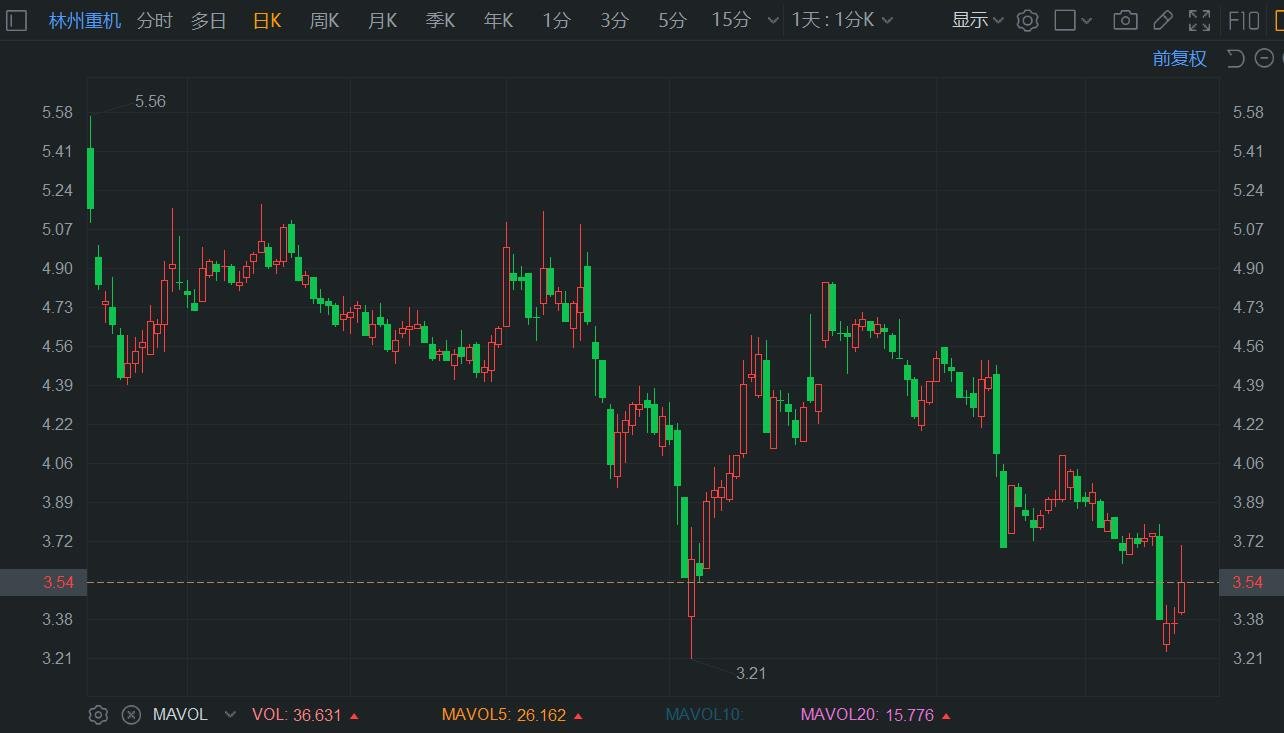Remove the MAVOL indicator with the X icon
The image size is (1284, 733).
point(131,715)
